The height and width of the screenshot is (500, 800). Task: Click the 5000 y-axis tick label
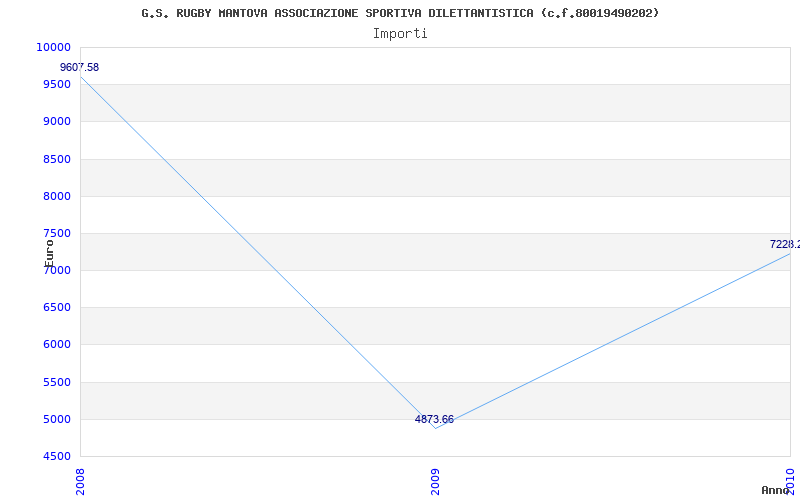(x=56, y=419)
